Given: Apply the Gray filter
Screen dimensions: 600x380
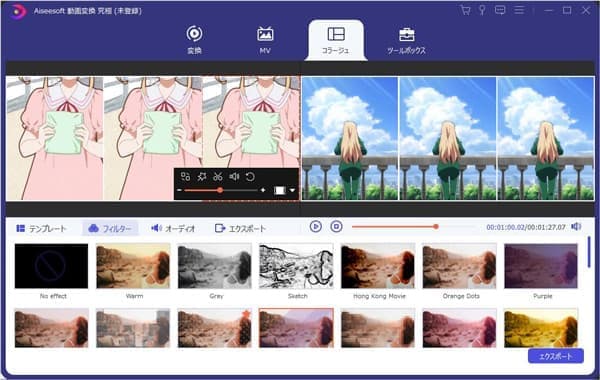Looking at the screenshot, I should (x=215, y=266).
